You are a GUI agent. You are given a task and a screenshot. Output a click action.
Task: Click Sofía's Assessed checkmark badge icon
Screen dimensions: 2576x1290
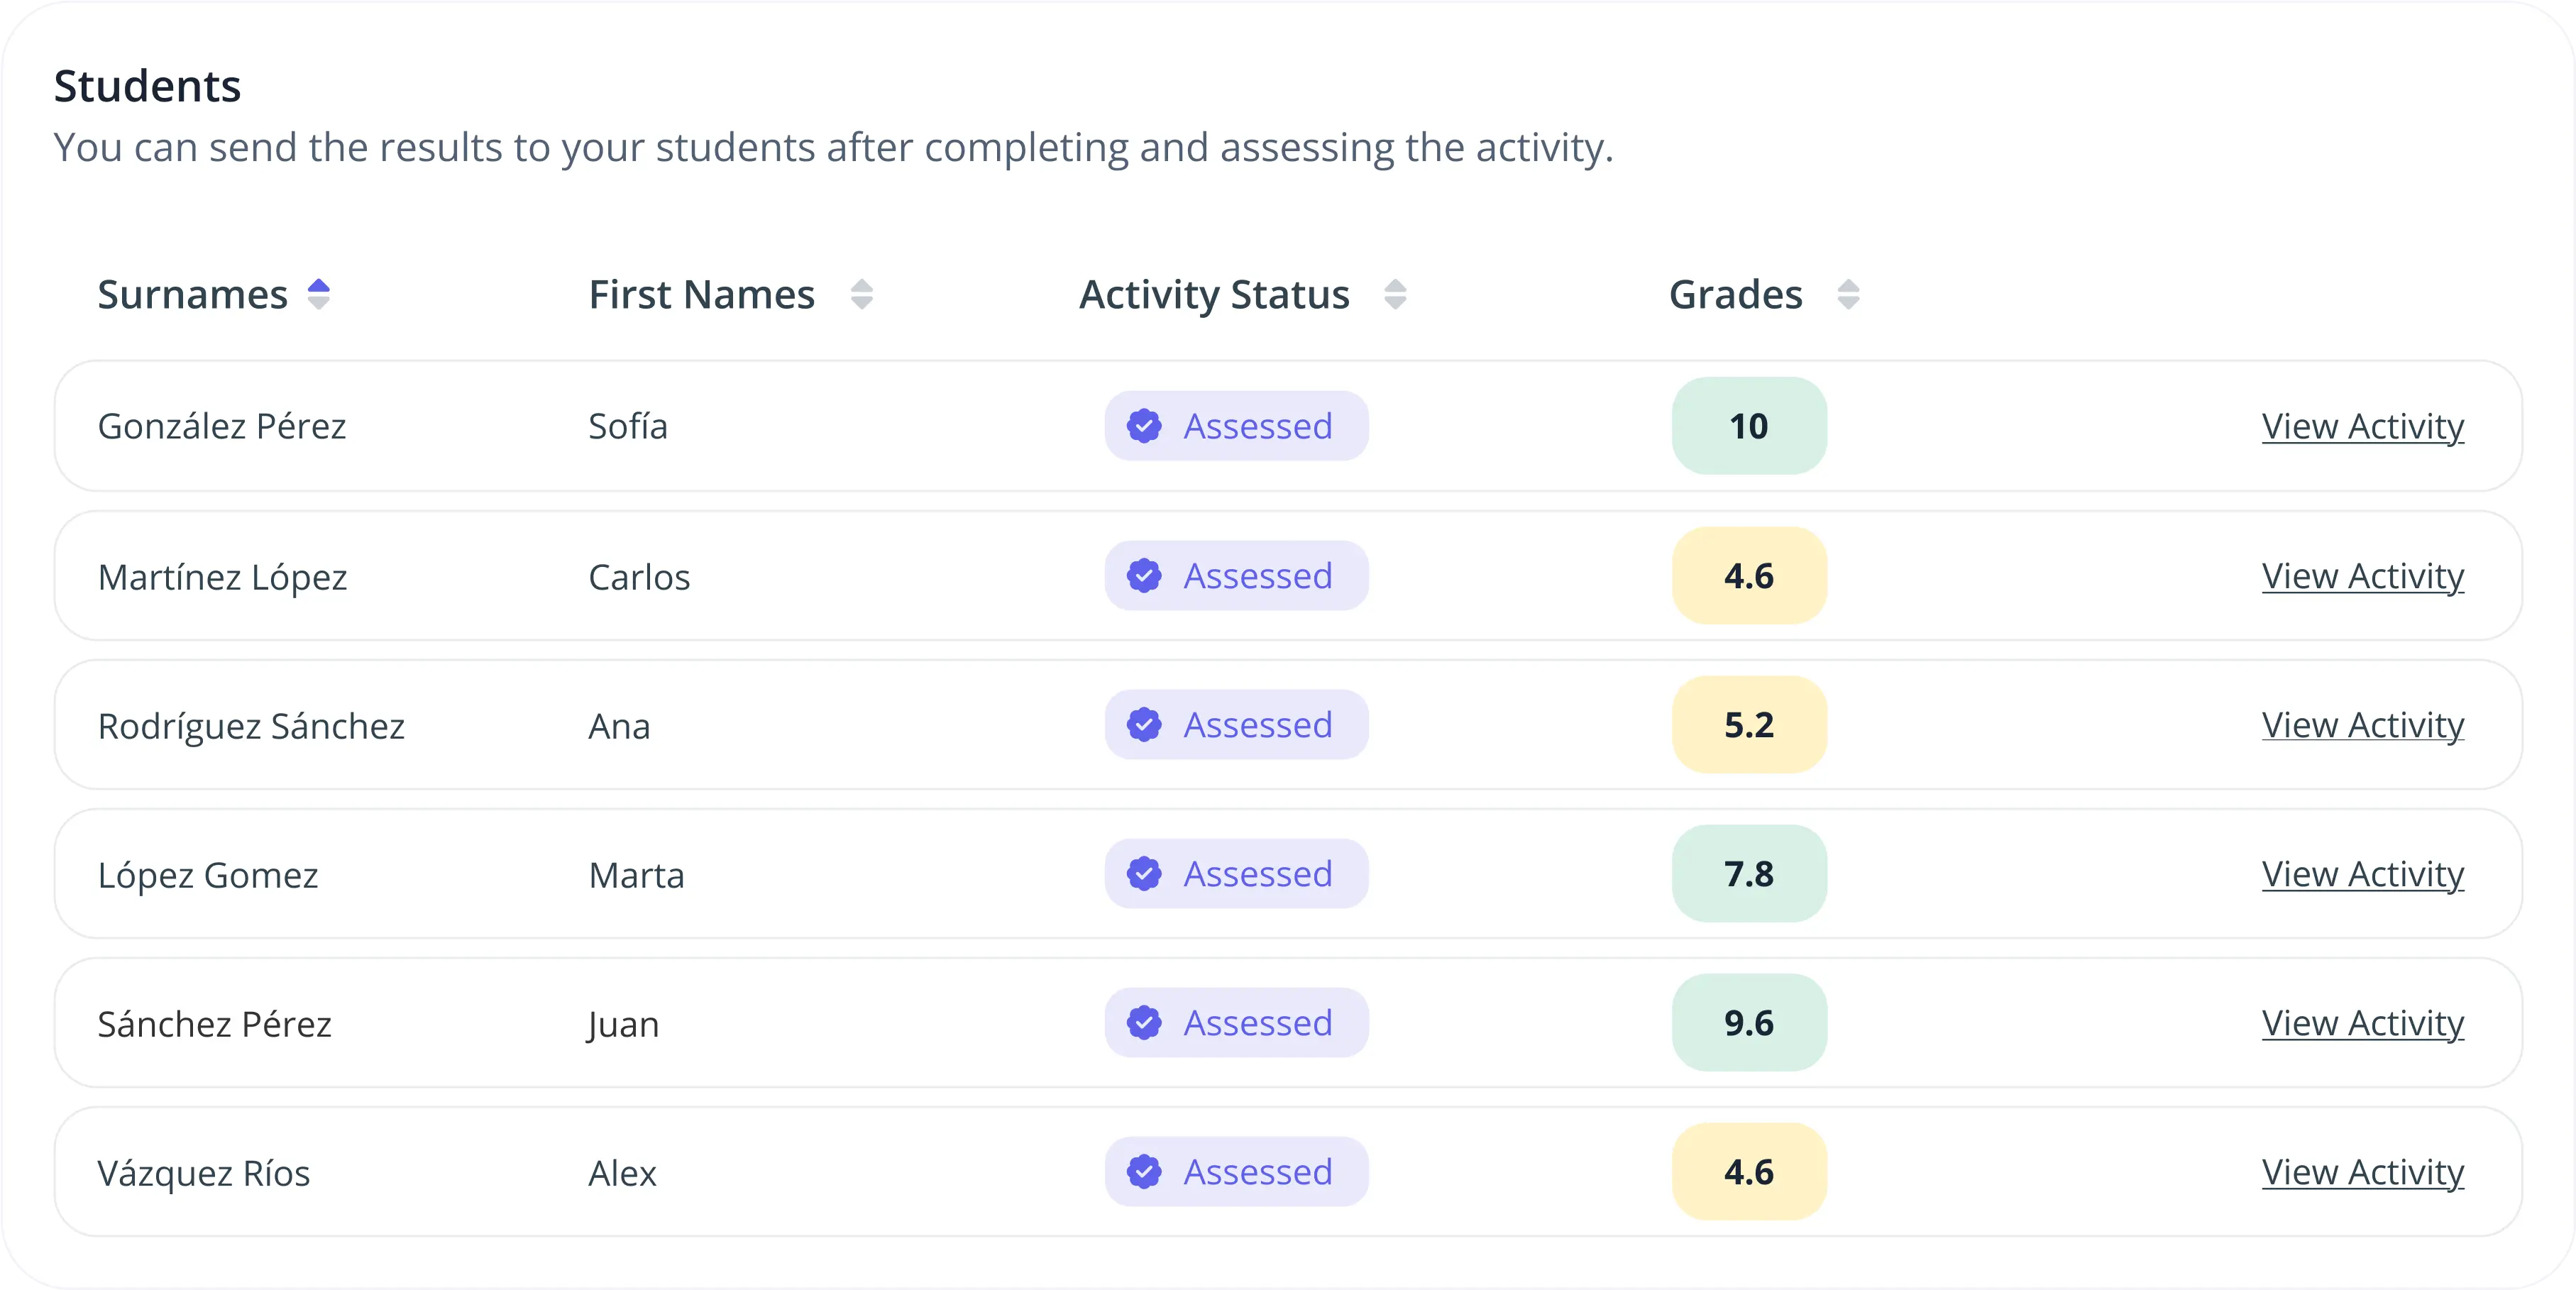coord(1144,426)
